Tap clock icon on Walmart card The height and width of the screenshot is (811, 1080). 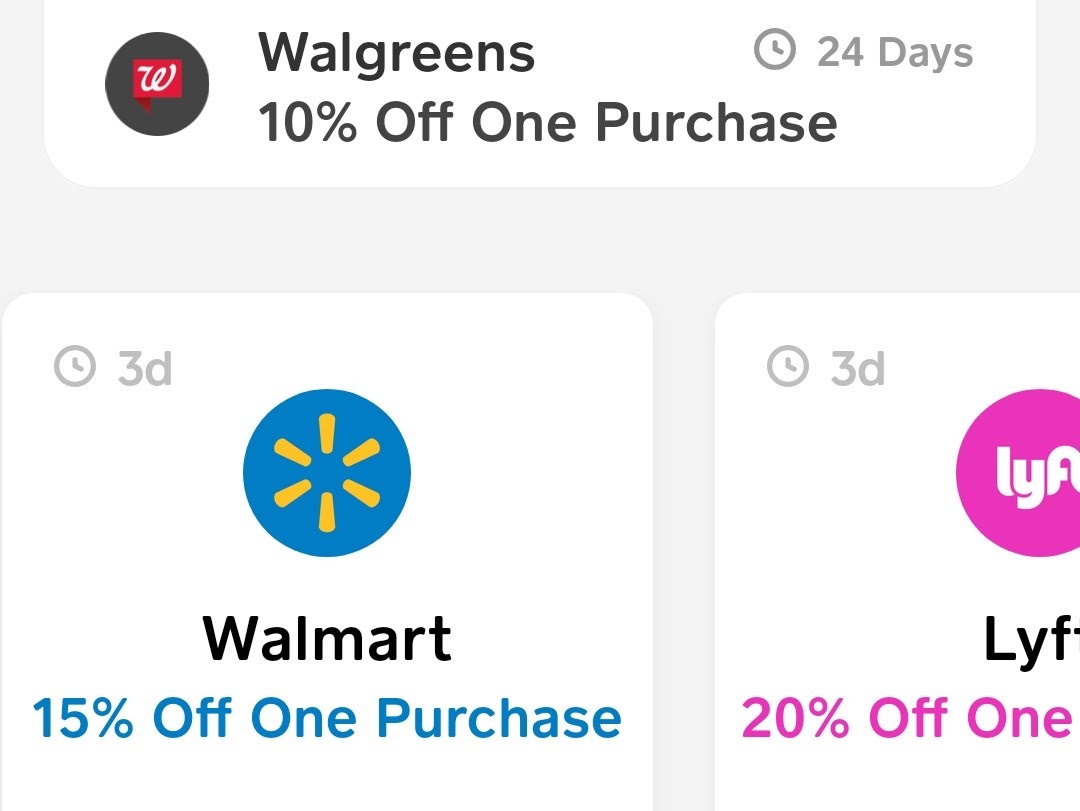[x=75, y=366]
